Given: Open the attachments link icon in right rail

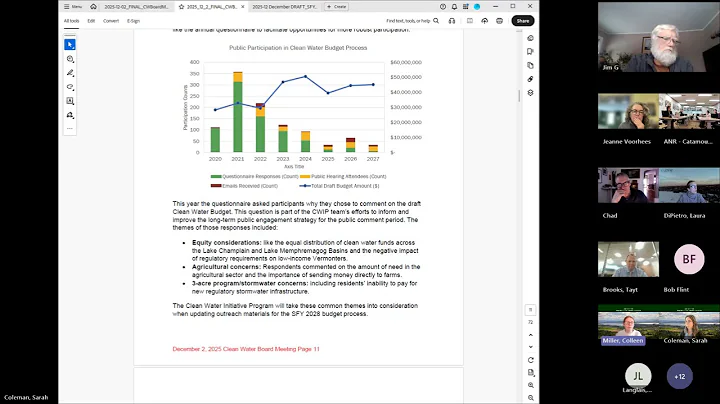Looking at the screenshot, I should pyautogui.click(x=530, y=79).
